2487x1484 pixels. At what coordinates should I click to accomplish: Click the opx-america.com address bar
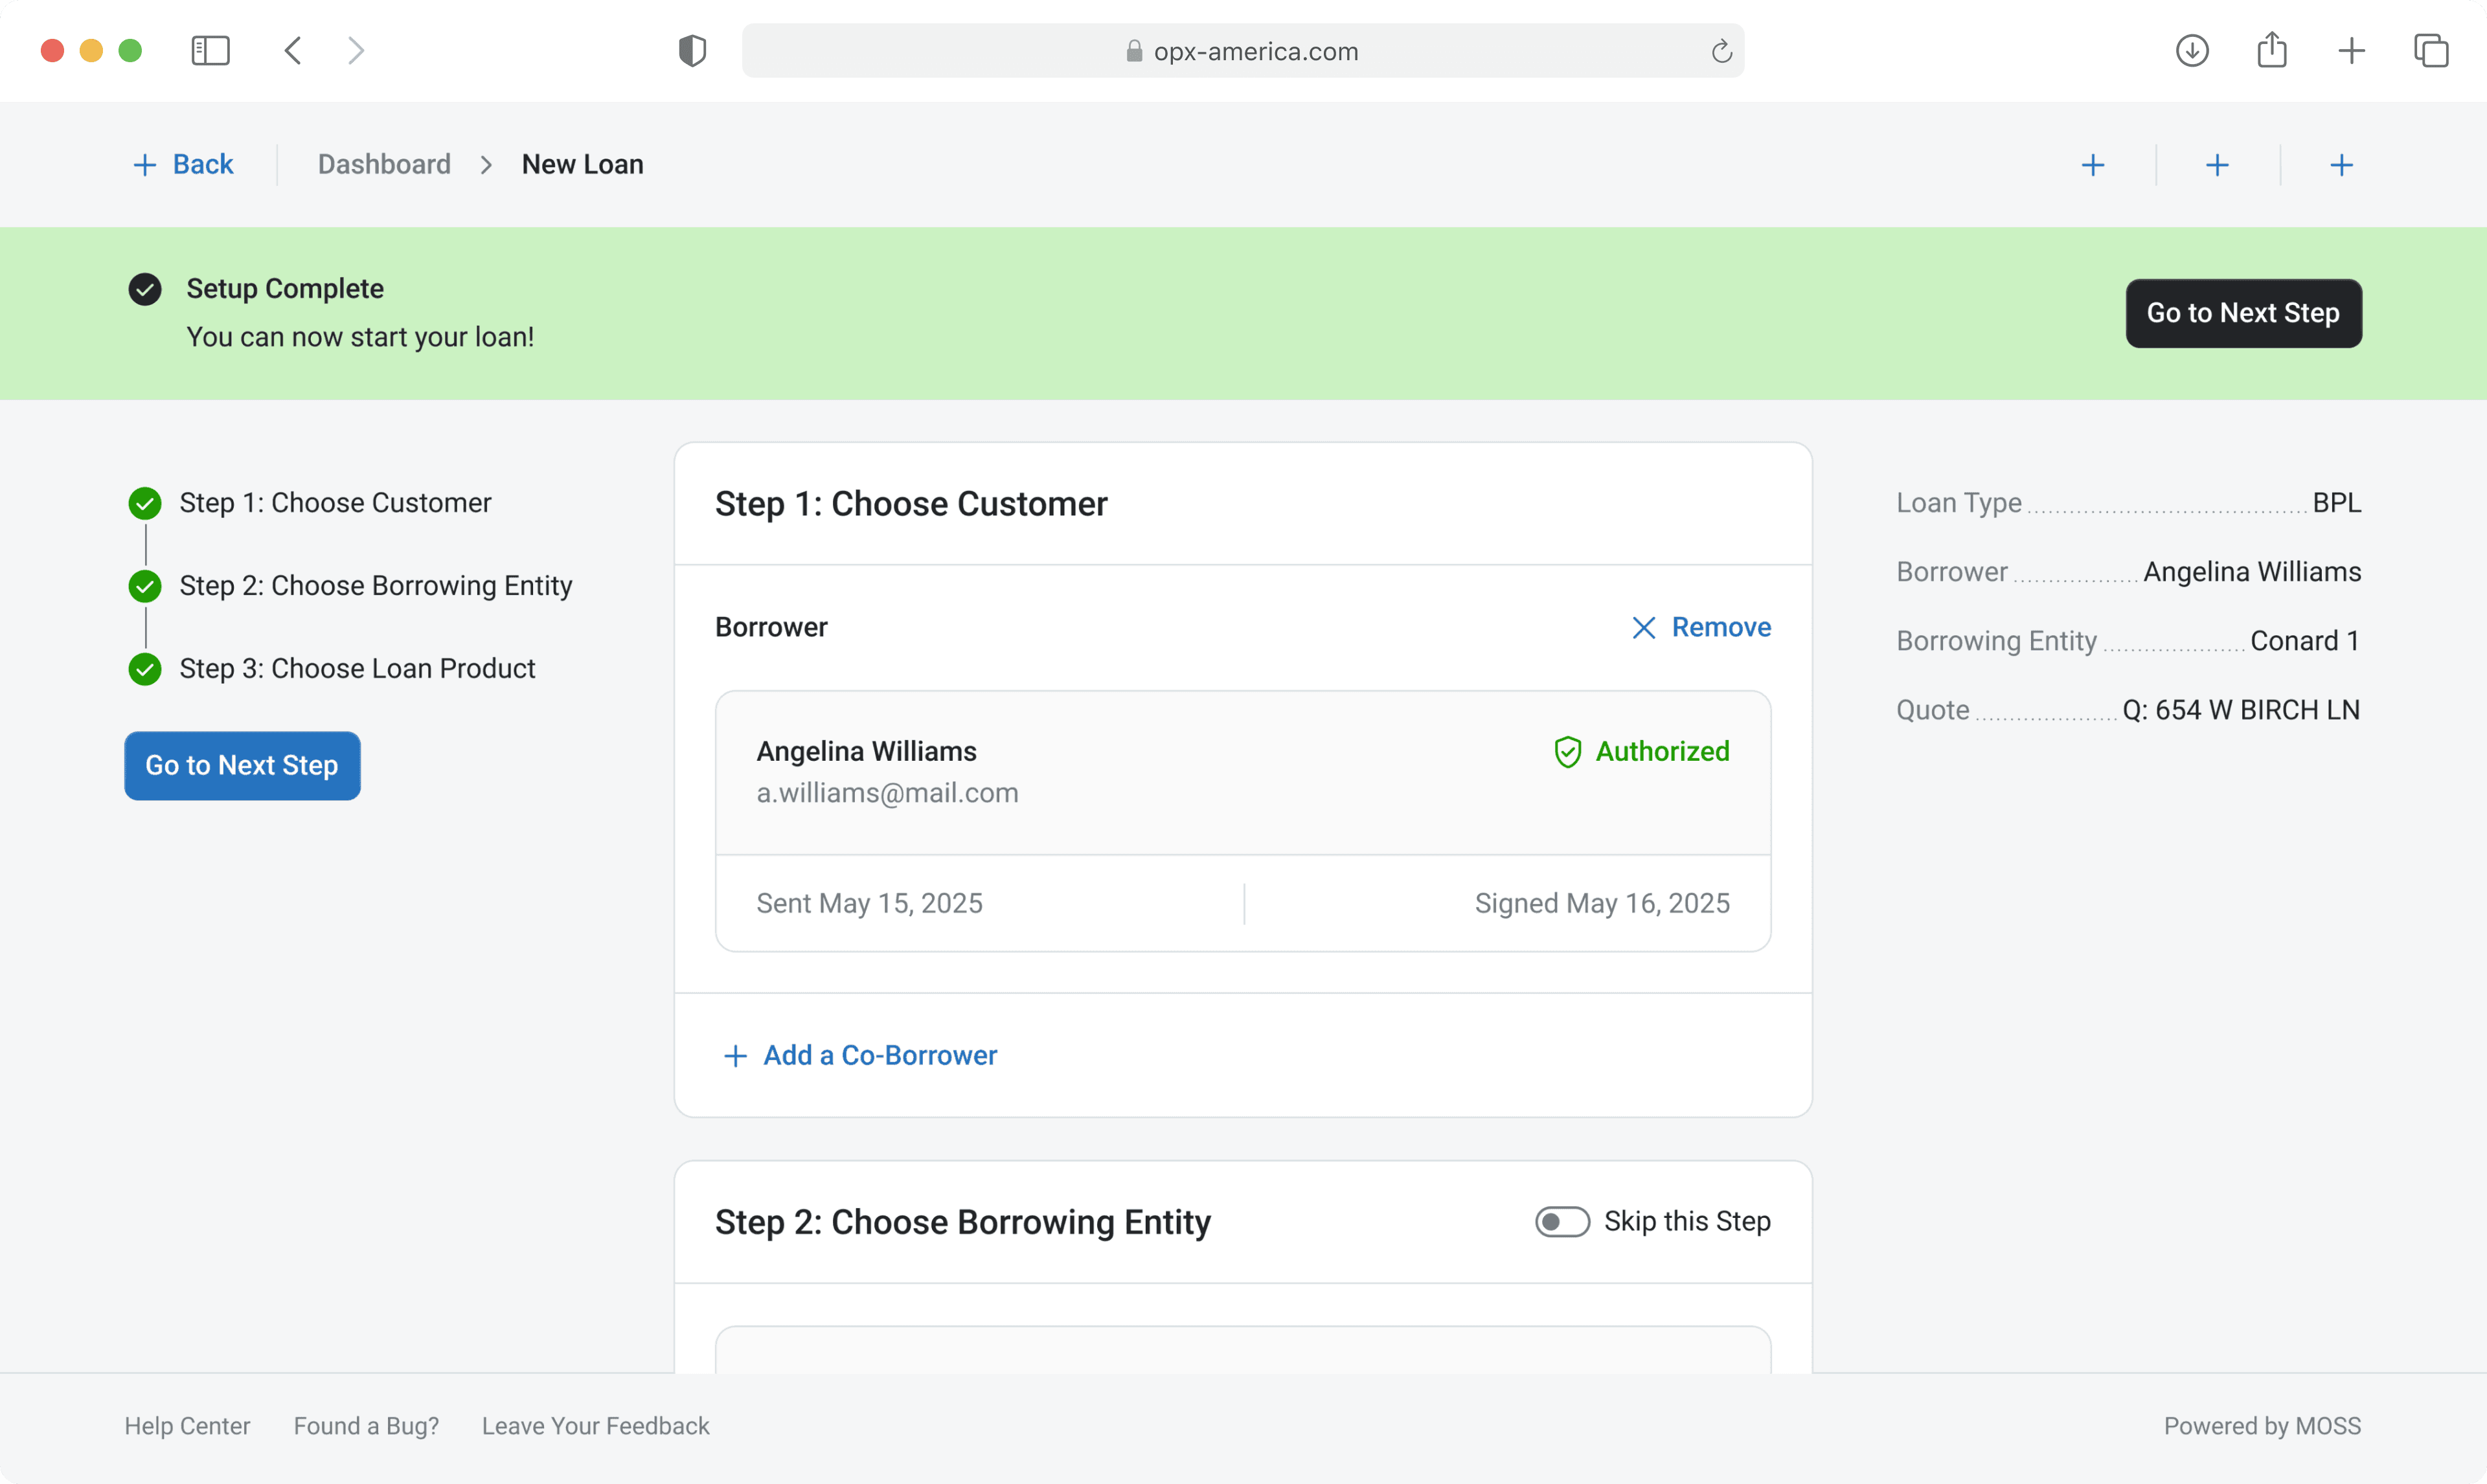[x=1242, y=51]
